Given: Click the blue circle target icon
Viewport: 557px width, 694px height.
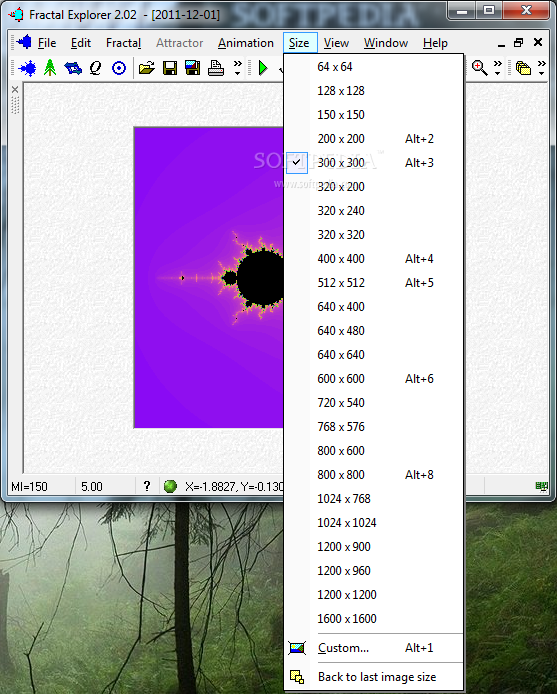Looking at the screenshot, I should (119, 68).
